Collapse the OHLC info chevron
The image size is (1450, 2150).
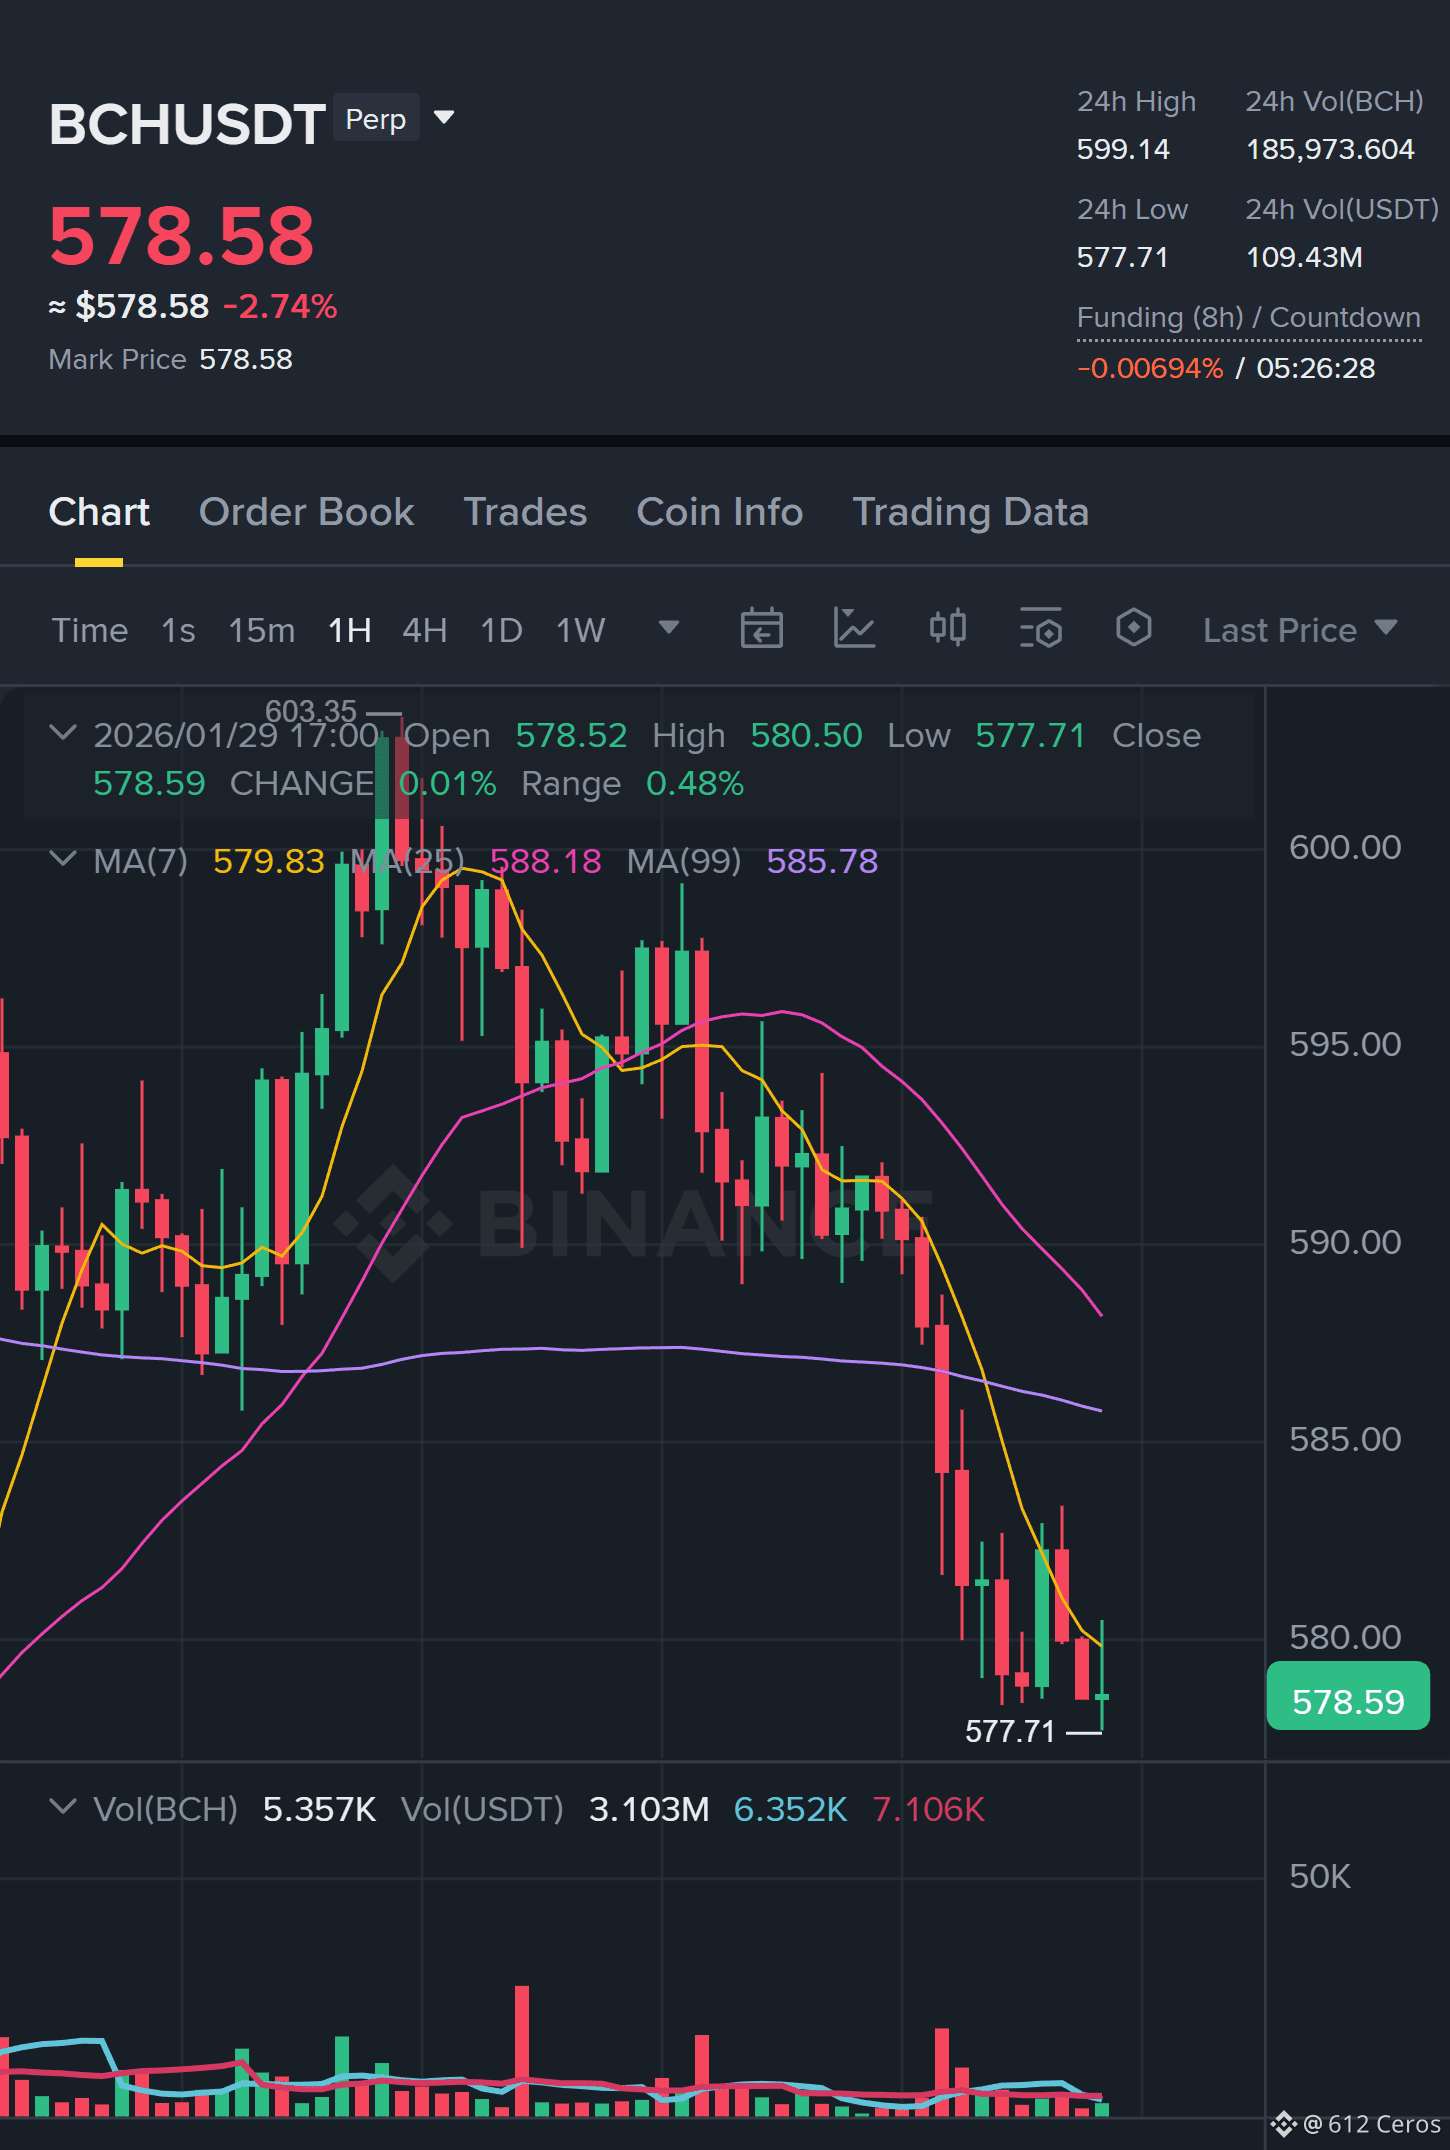click(63, 733)
